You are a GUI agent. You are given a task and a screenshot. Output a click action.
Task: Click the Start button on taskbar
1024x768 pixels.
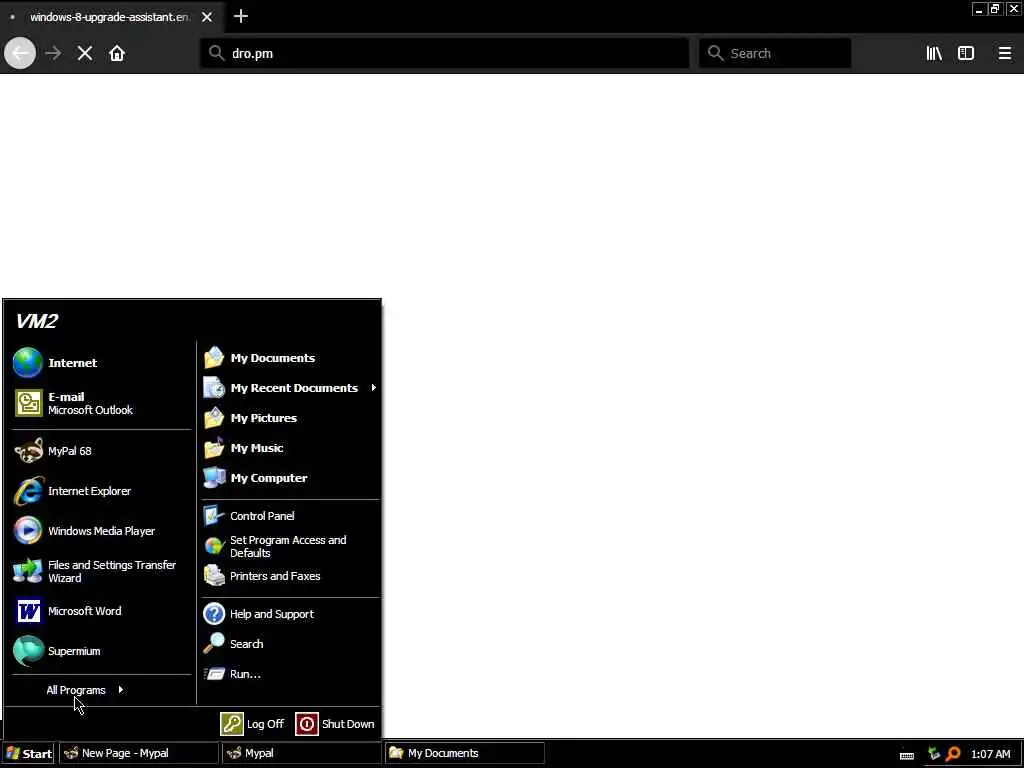(x=28, y=753)
